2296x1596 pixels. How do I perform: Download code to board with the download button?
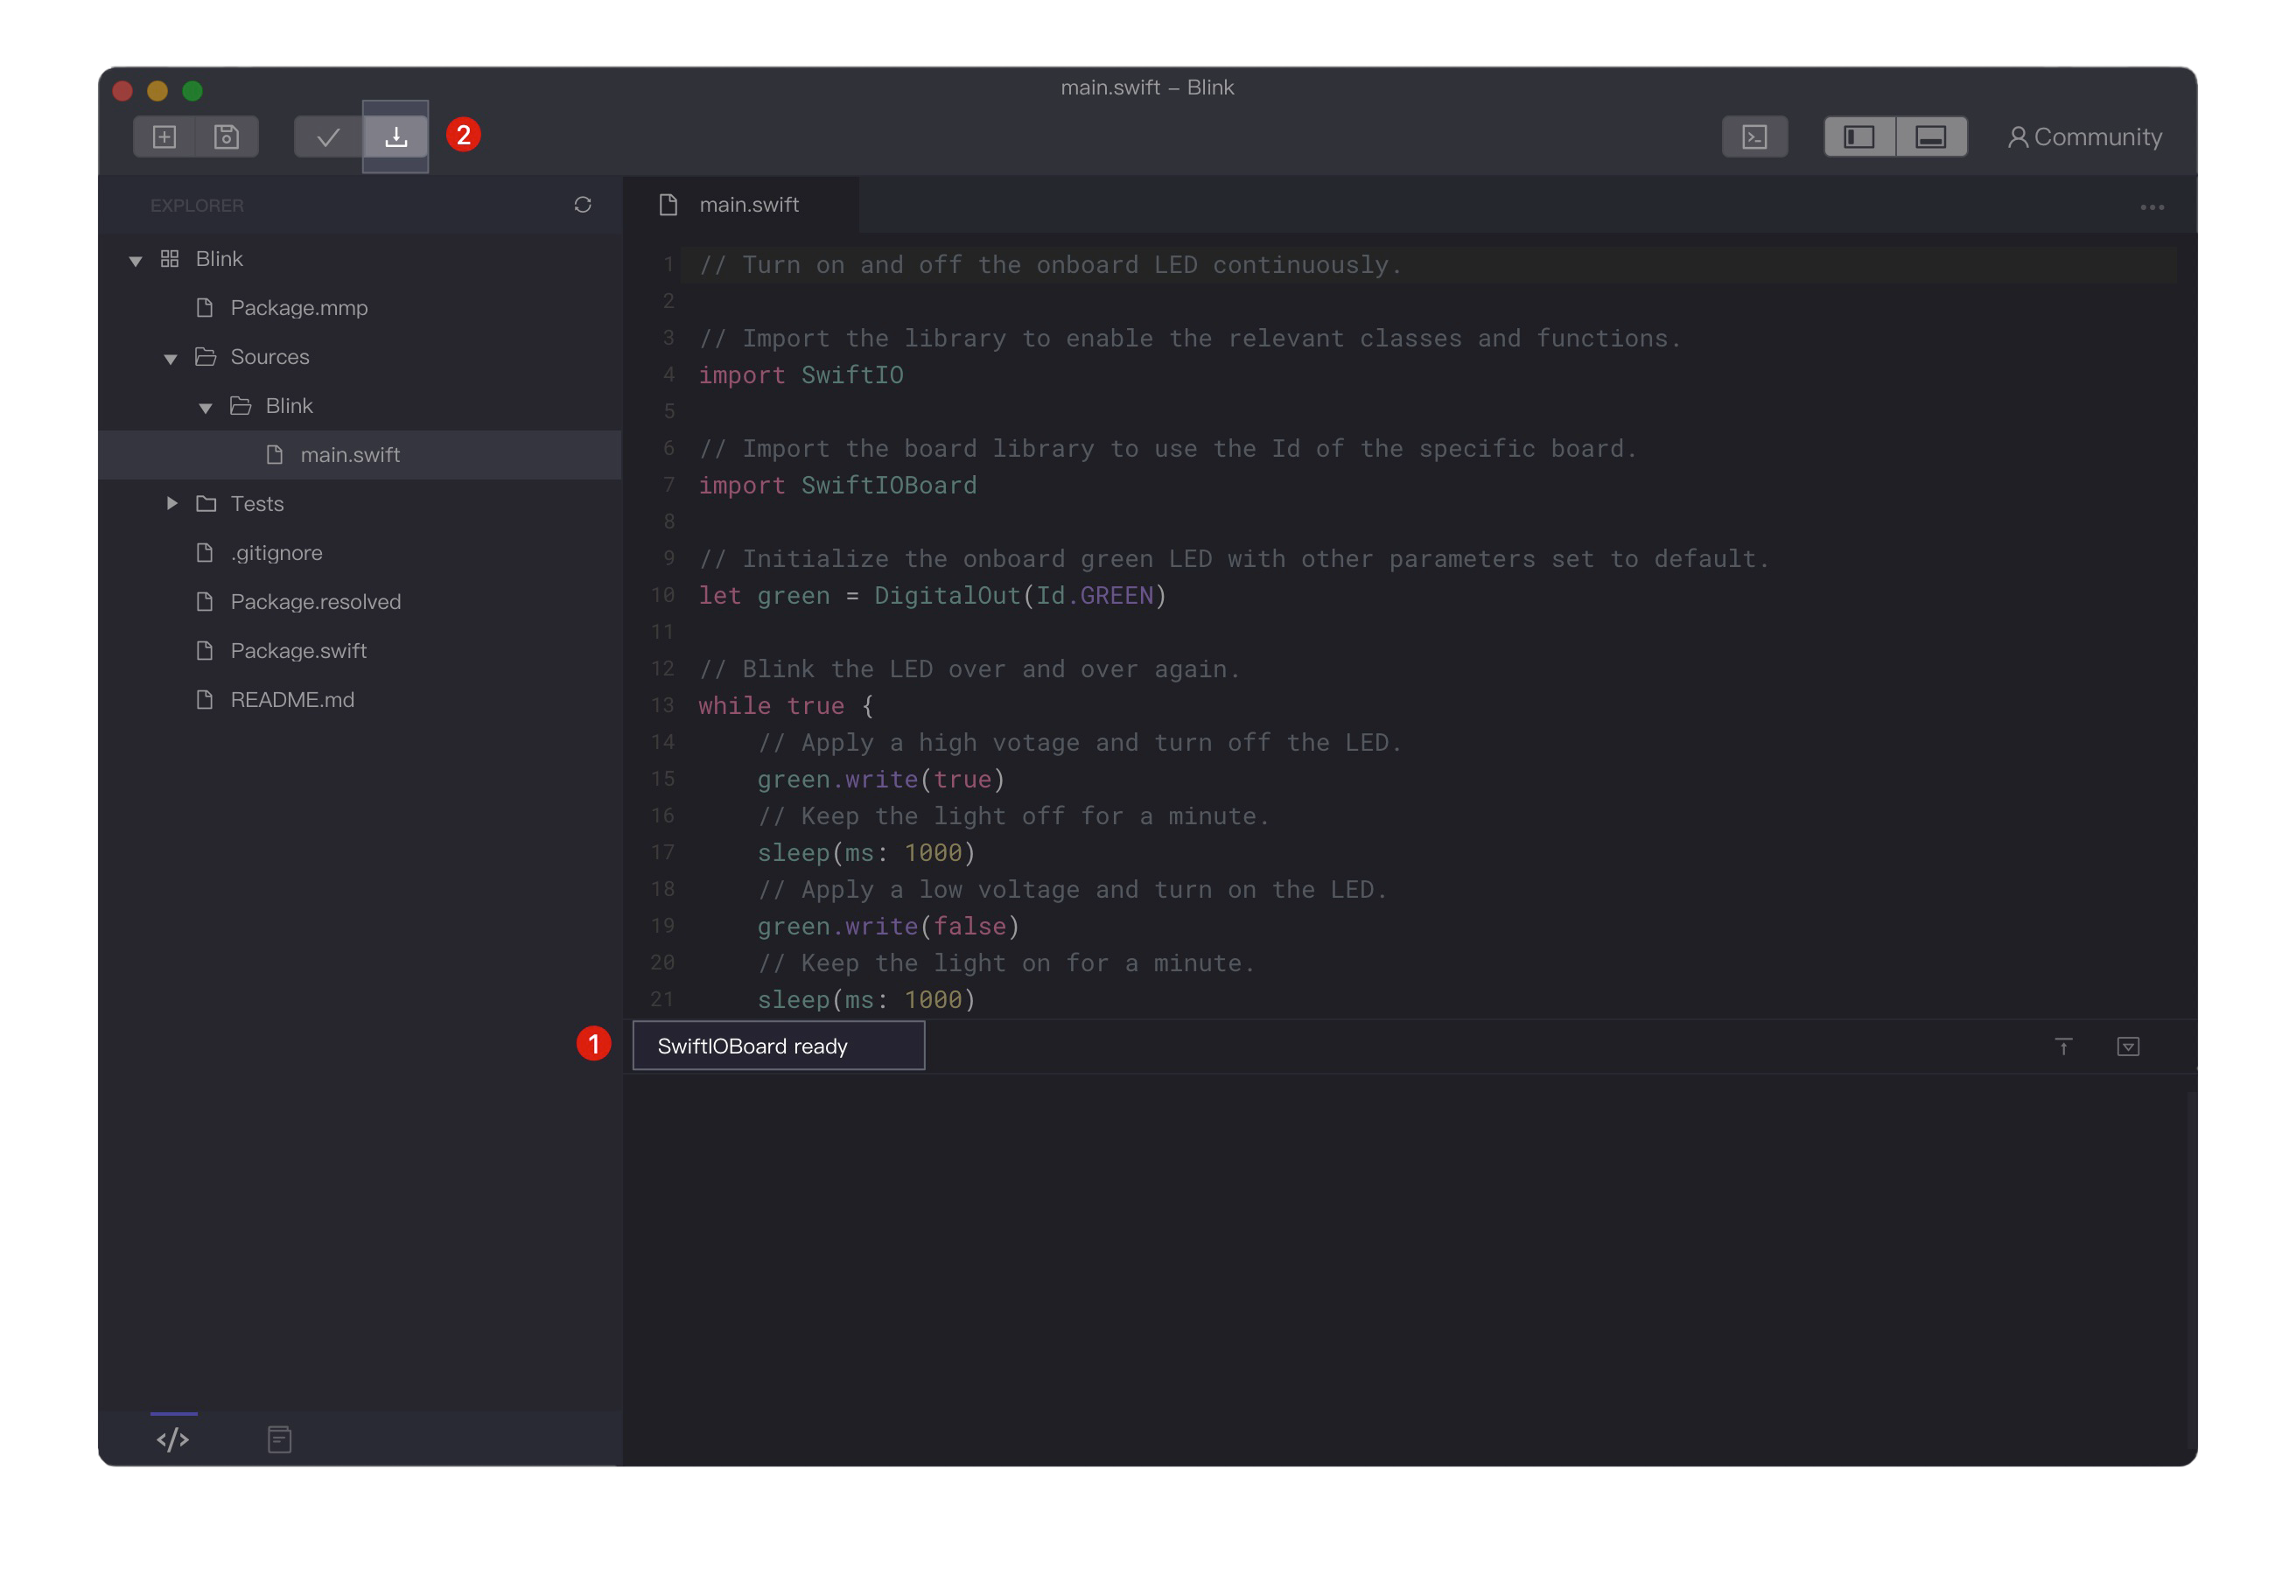pyautogui.click(x=396, y=137)
